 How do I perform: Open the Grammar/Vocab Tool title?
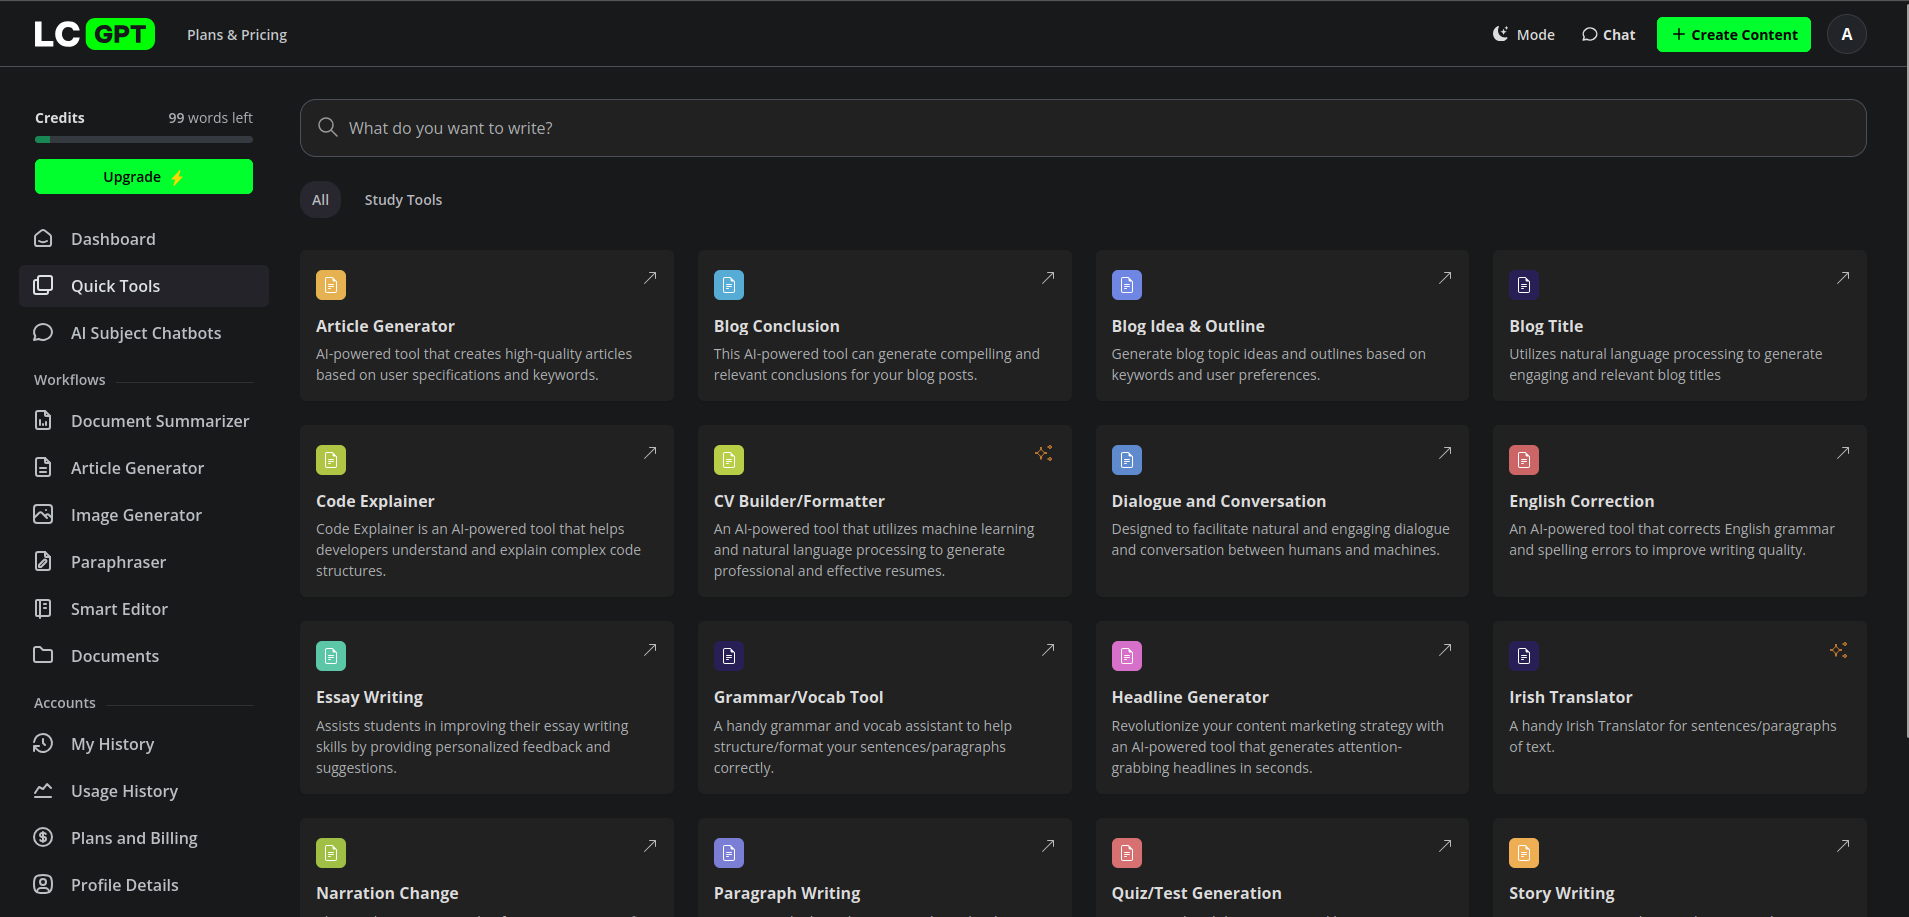[798, 697]
